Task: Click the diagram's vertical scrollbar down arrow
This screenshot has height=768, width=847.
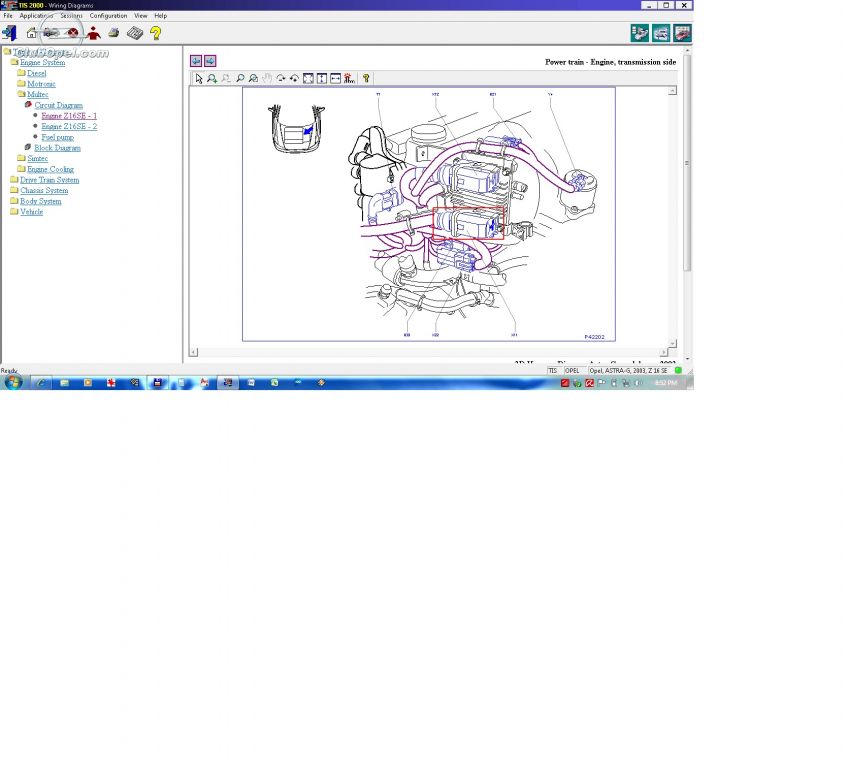Action: click(x=673, y=343)
